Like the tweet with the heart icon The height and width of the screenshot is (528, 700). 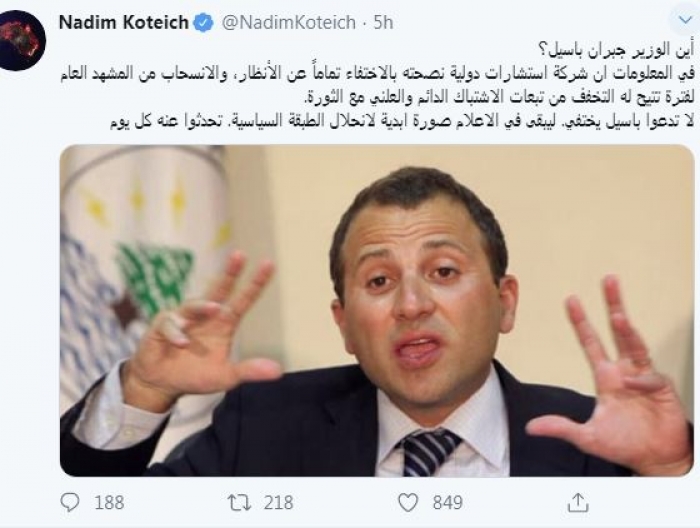tap(408, 503)
